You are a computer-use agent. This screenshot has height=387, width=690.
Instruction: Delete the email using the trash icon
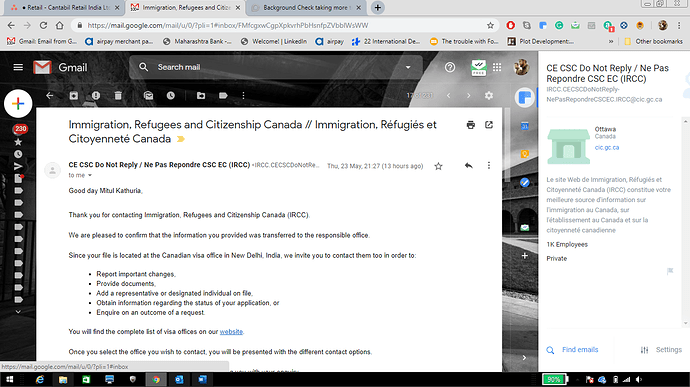pos(118,96)
